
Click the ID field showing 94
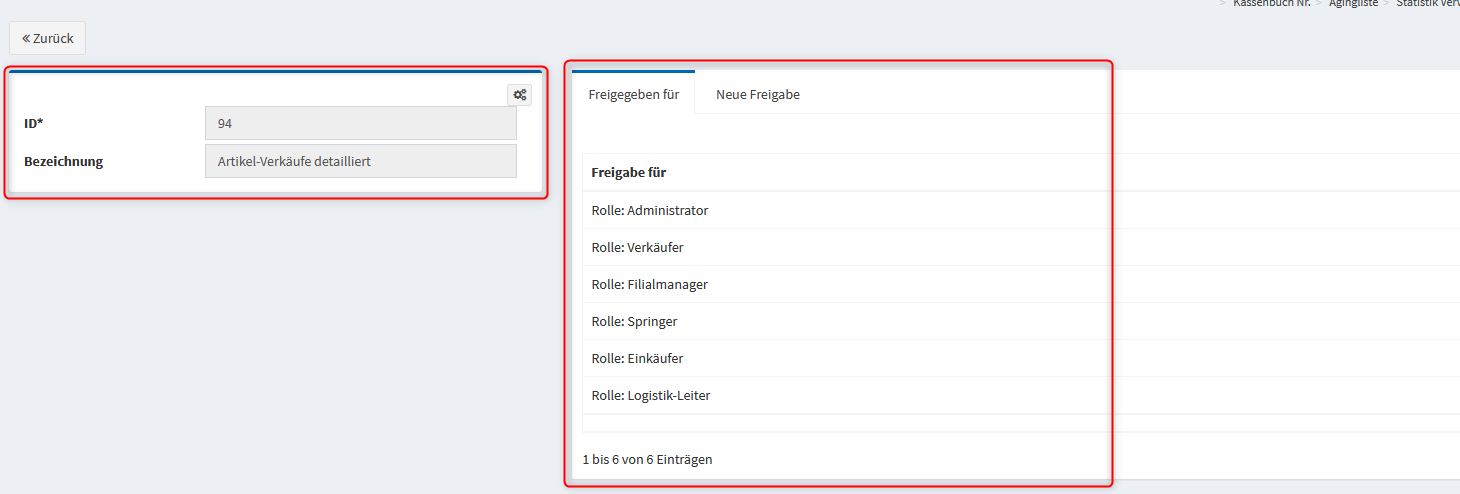tap(360, 123)
